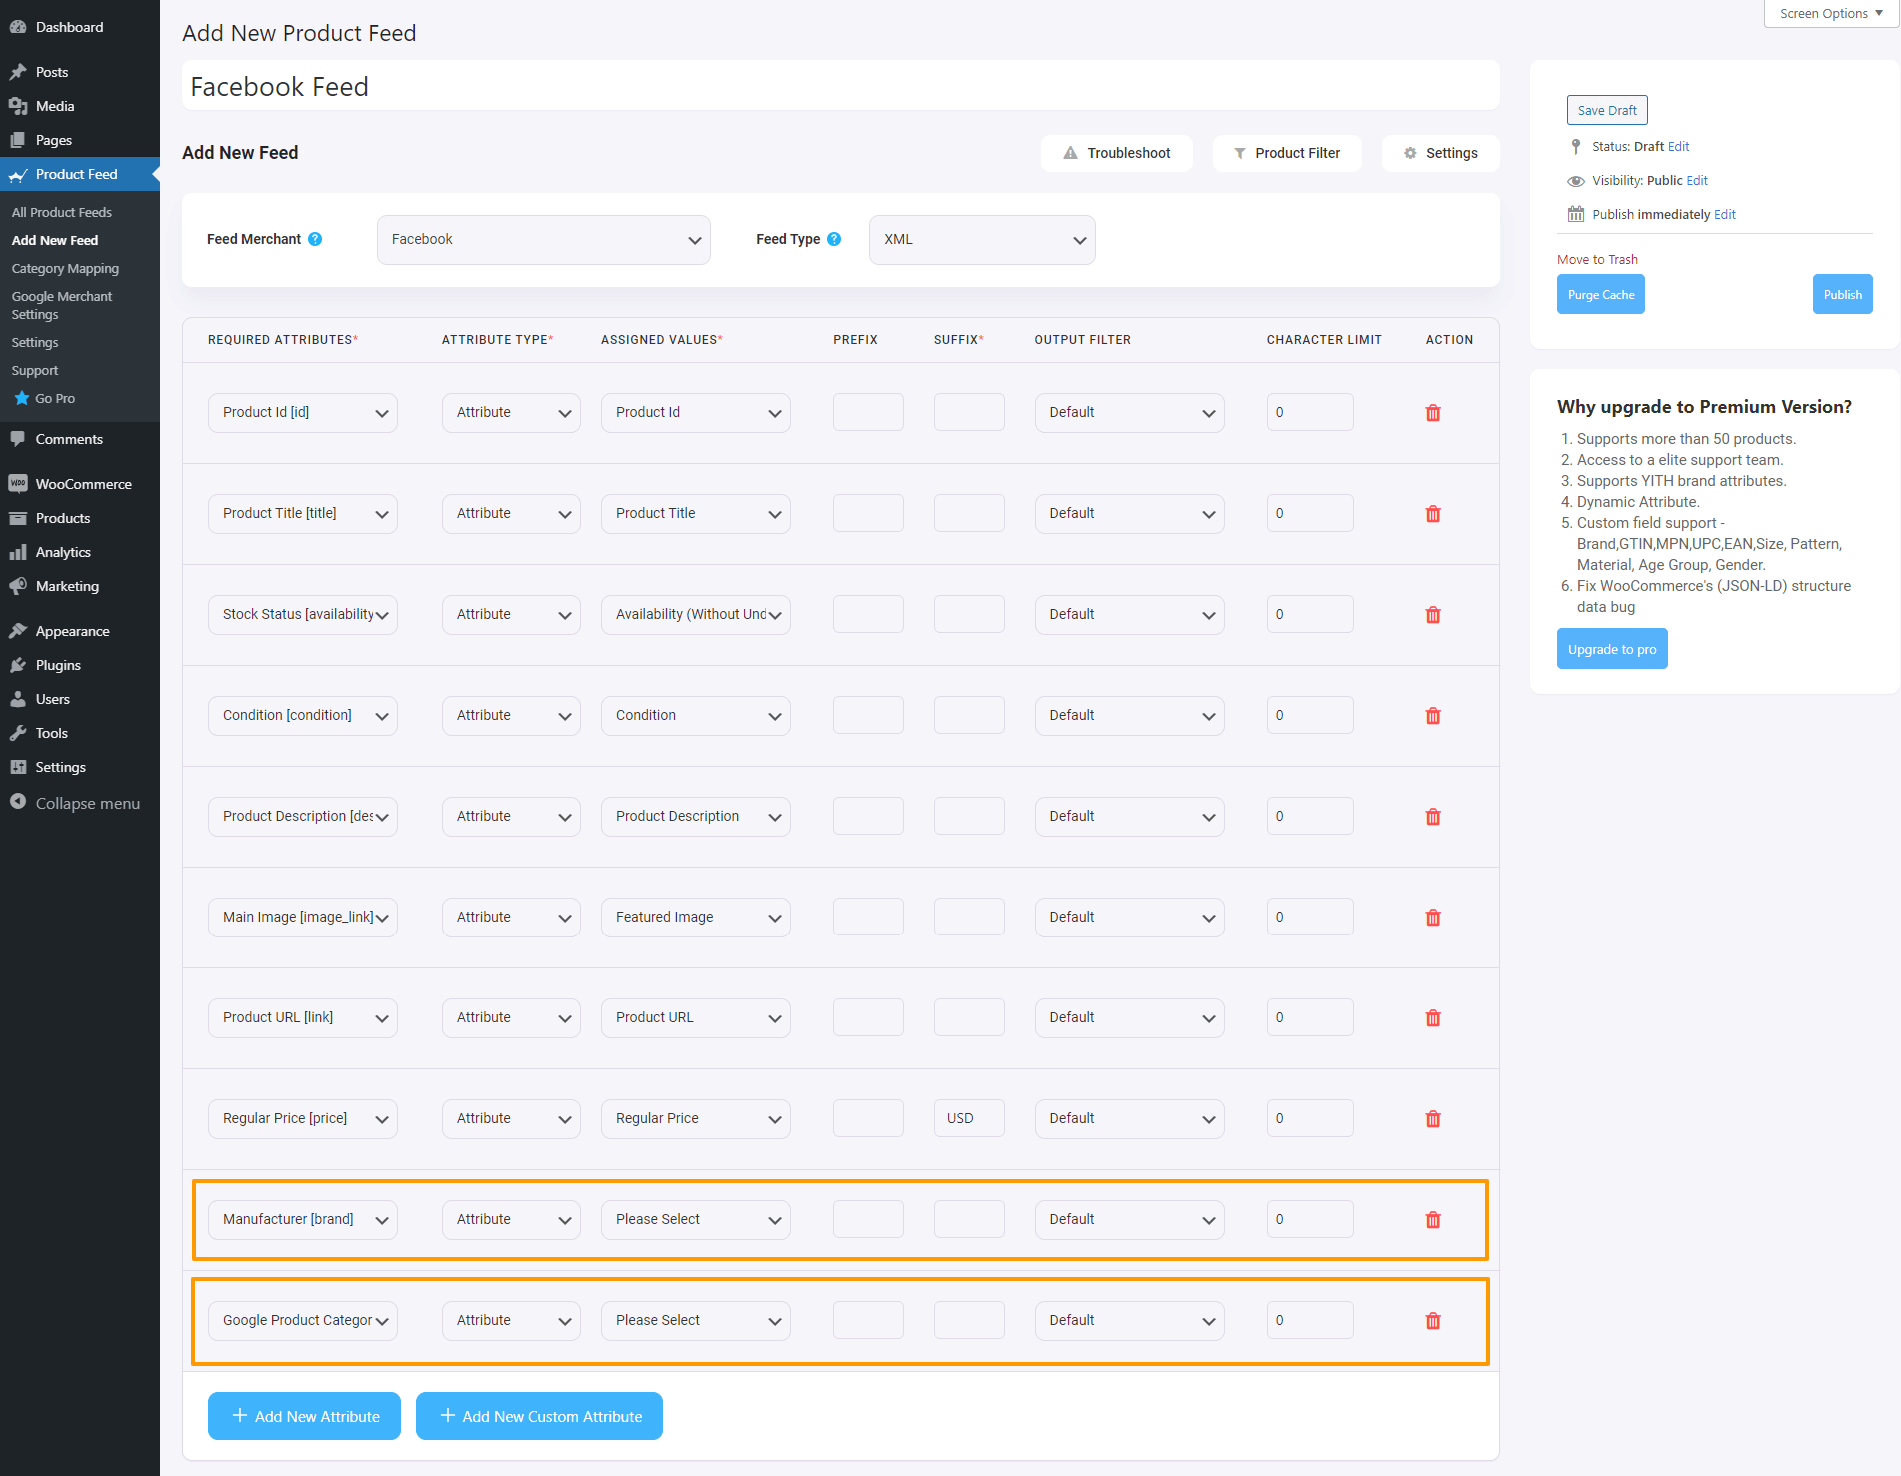Click the Go Pro star icon
This screenshot has width=1901, height=1476.
22,398
